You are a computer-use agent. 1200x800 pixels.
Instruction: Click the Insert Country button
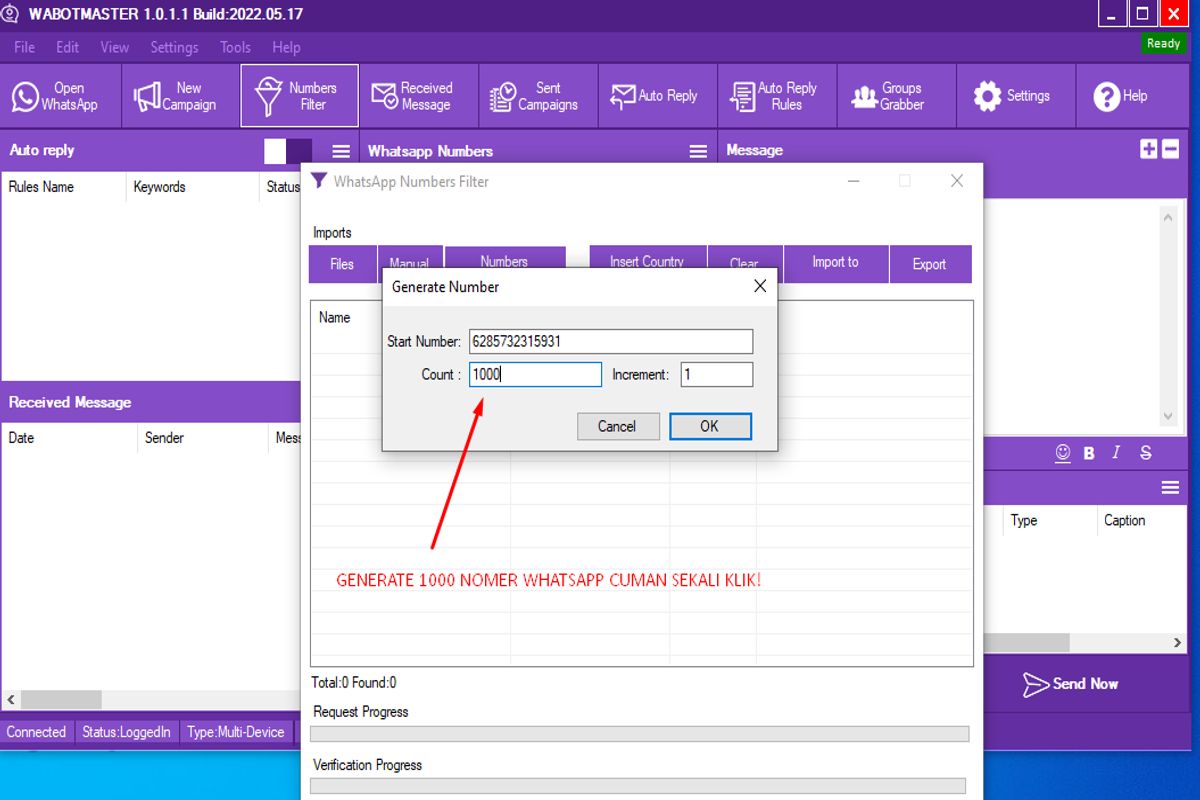647,260
